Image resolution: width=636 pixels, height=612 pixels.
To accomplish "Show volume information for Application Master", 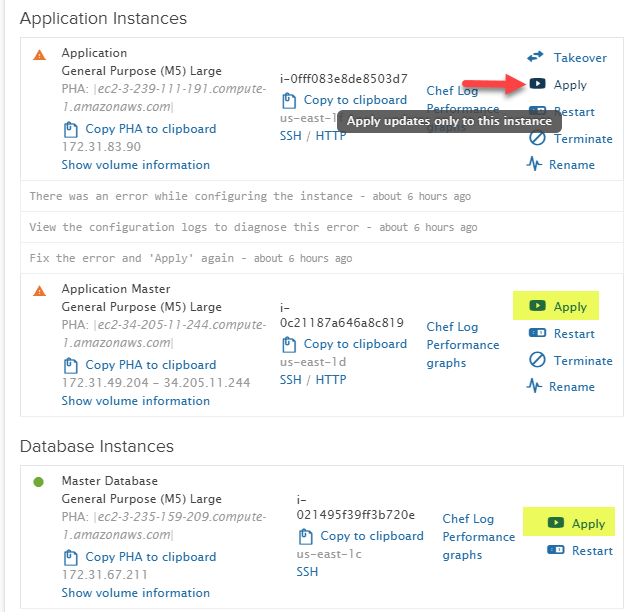I will point(136,401).
